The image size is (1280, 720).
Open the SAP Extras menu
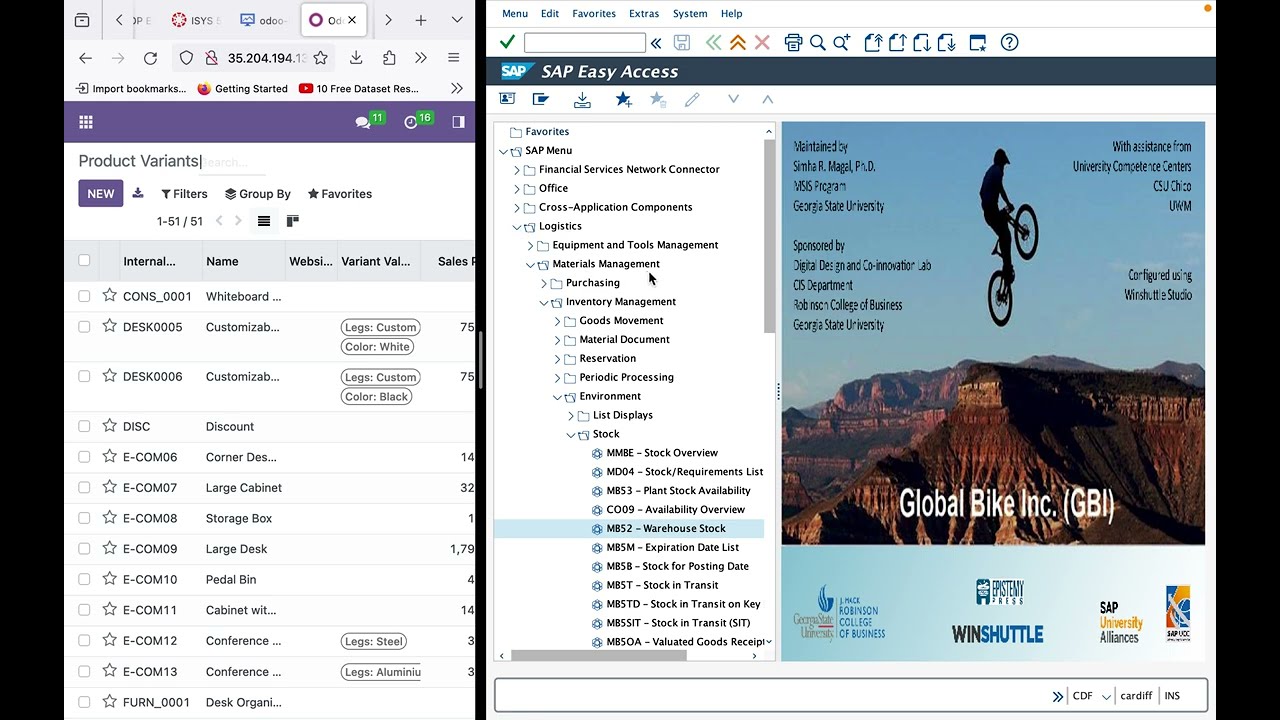tap(644, 13)
